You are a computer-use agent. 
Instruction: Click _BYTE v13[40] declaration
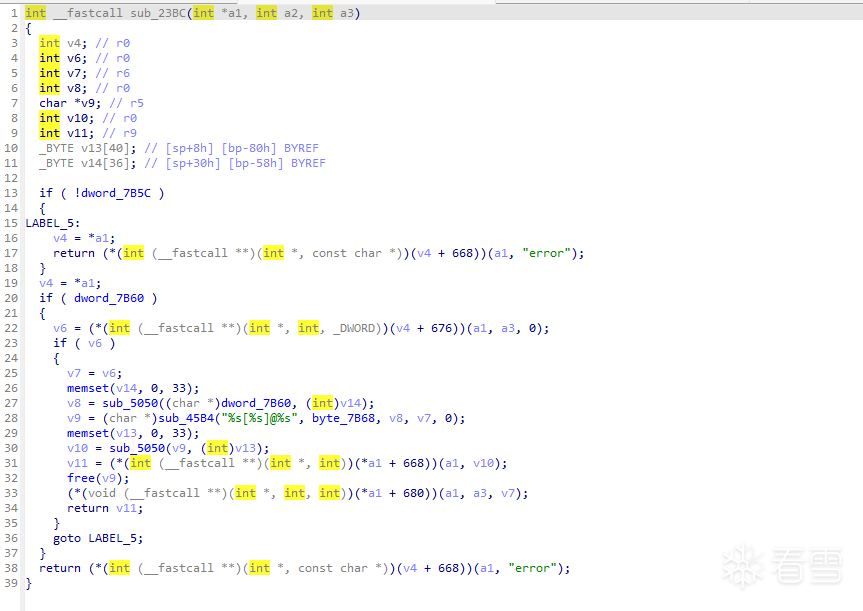point(87,148)
